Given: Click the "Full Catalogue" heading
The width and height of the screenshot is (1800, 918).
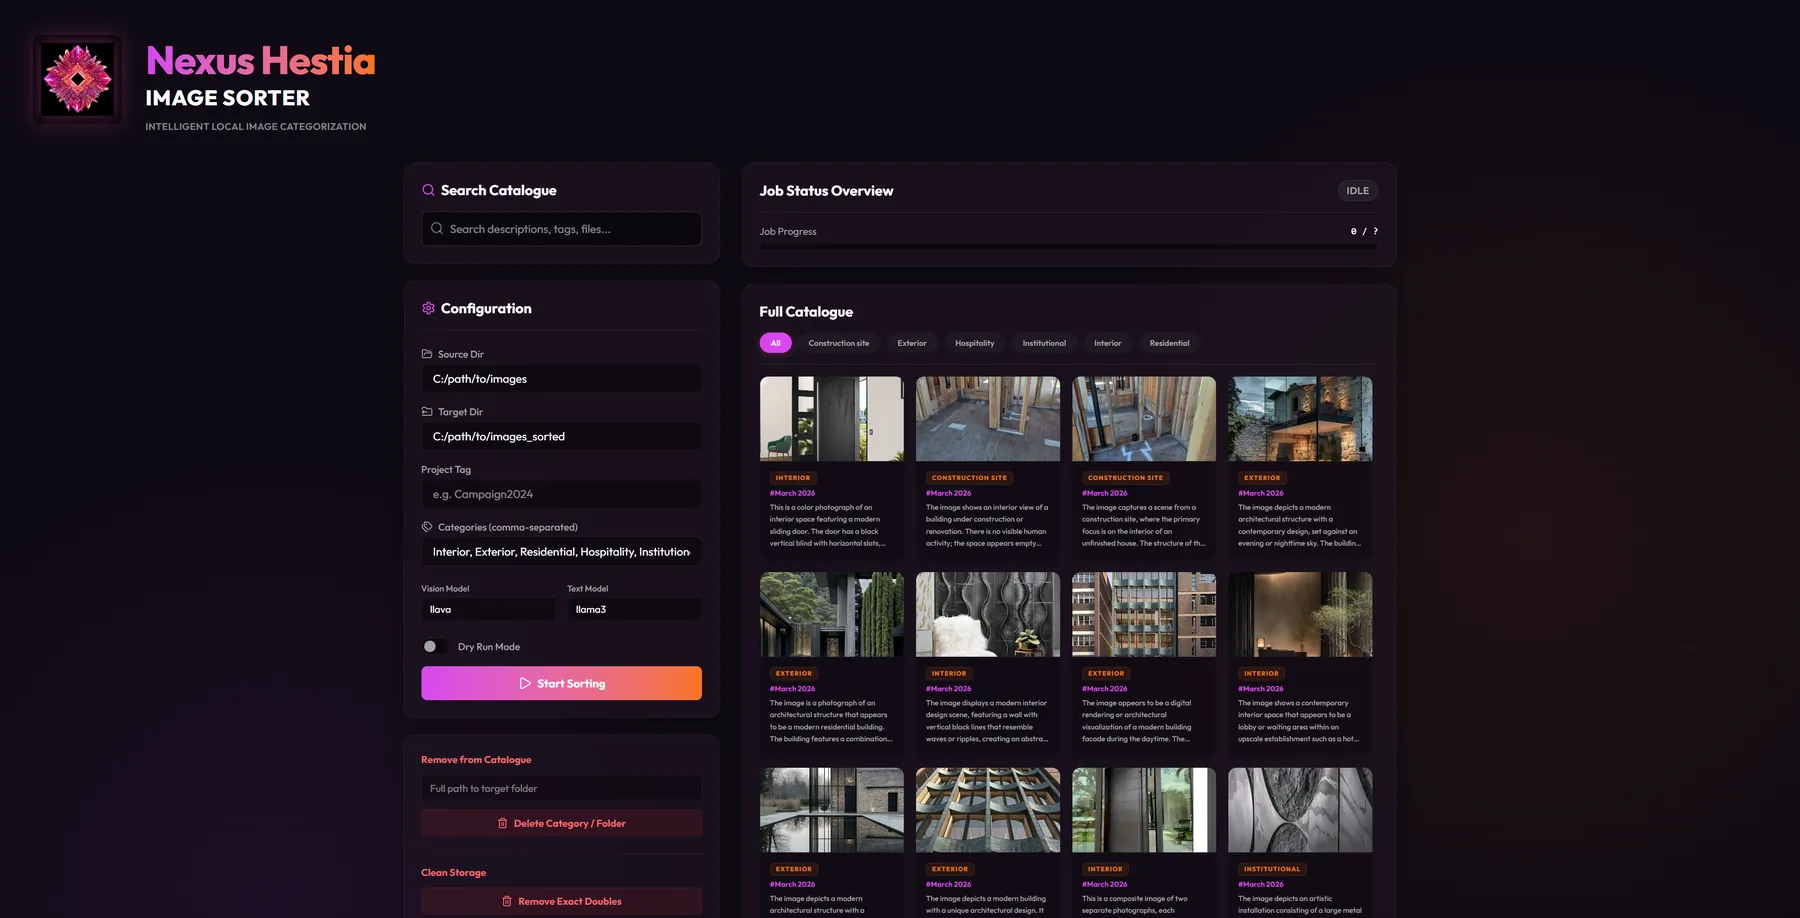Looking at the screenshot, I should (x=806, y=312).
